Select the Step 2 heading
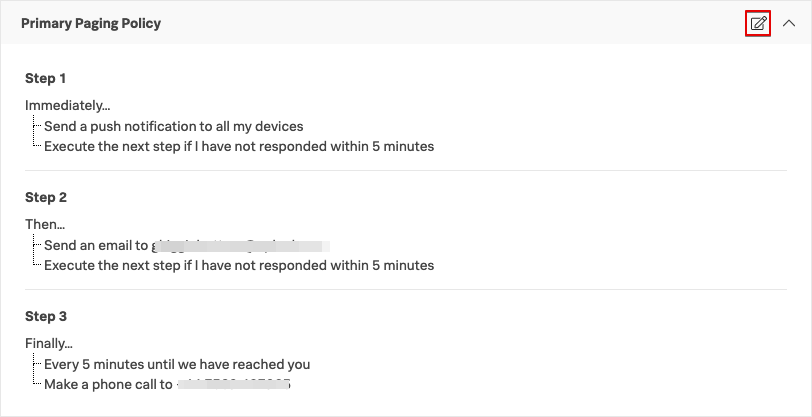This screenshot has height=417, width=812. [46, 197]
